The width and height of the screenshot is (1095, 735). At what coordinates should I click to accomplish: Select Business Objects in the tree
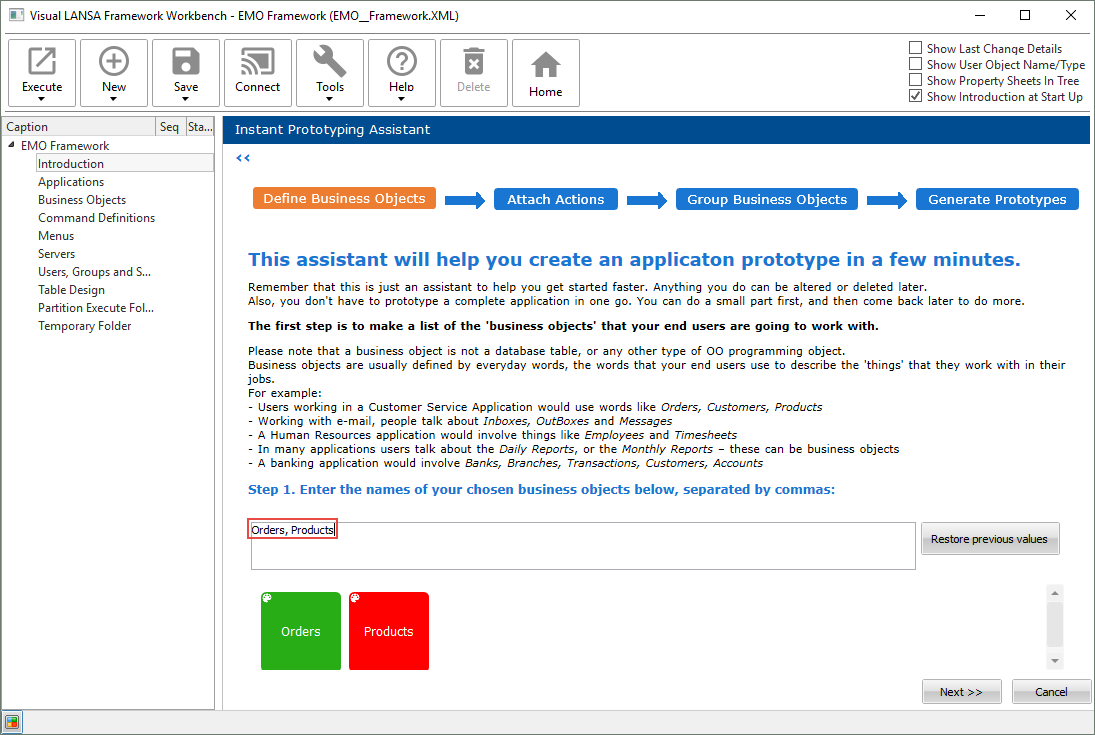pos(82,200)
